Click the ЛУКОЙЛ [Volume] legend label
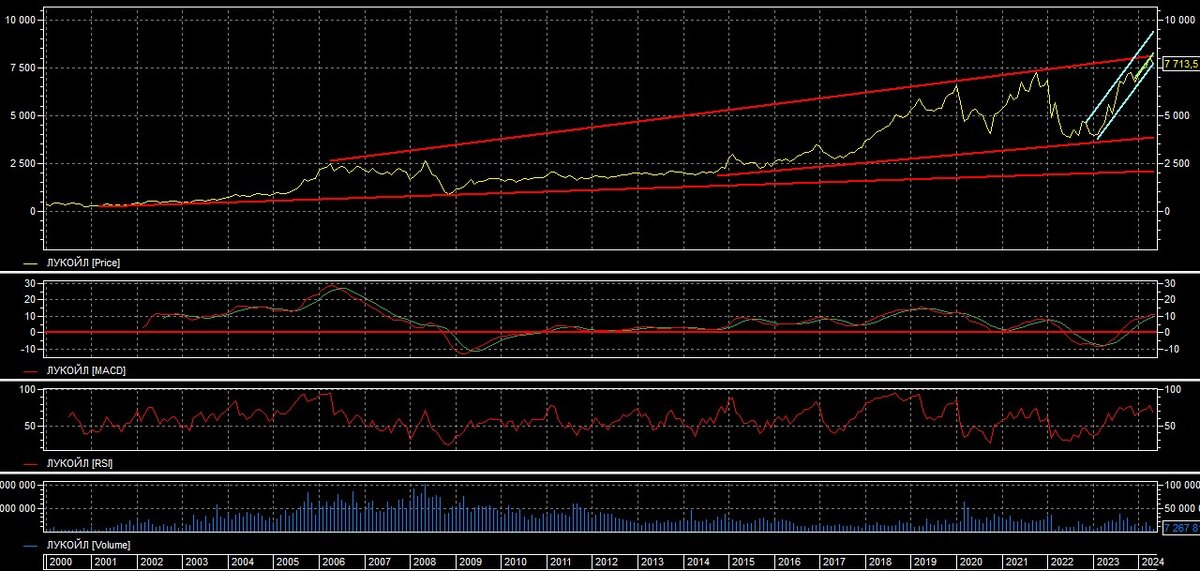This screenshot has height=571, width=1200. coord(90,545)
